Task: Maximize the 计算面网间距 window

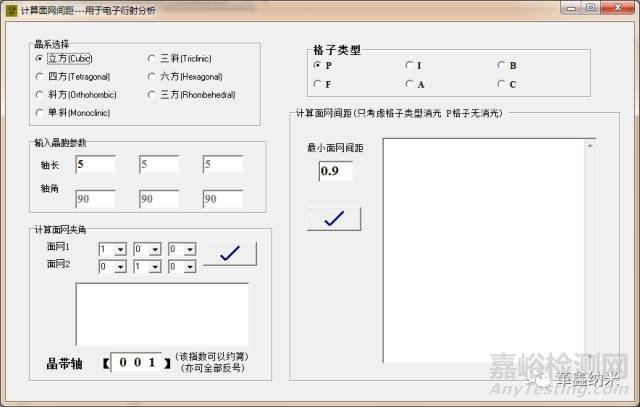Action: click(x=591, y=8)
